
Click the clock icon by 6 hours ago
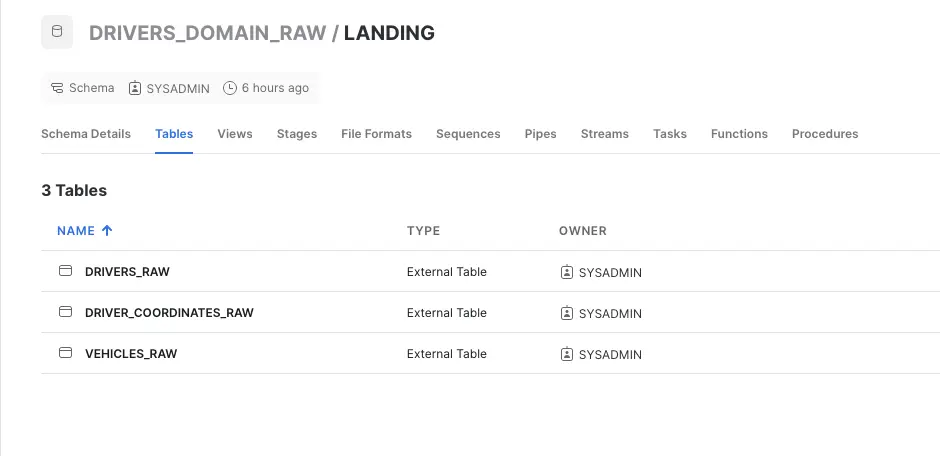coord(230,88)
